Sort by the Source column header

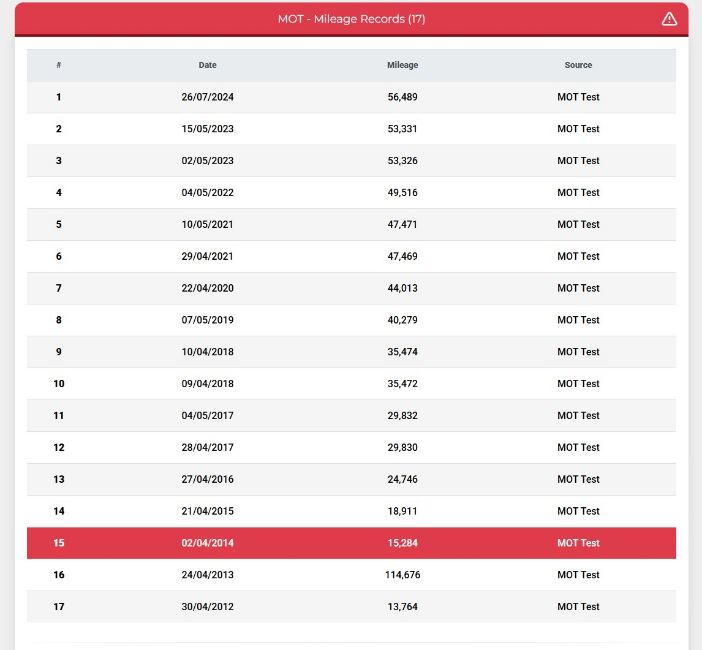click(x=578, y=65)
